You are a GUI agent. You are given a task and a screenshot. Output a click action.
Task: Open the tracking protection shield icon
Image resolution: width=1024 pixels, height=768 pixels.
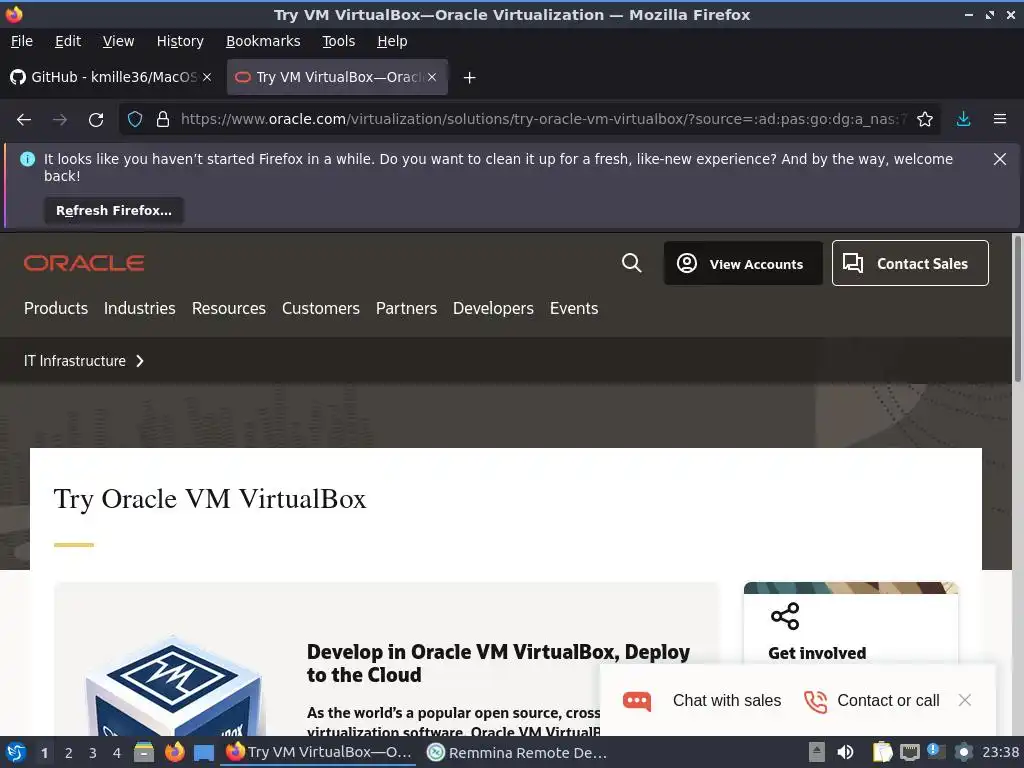[x=135, y=119]
